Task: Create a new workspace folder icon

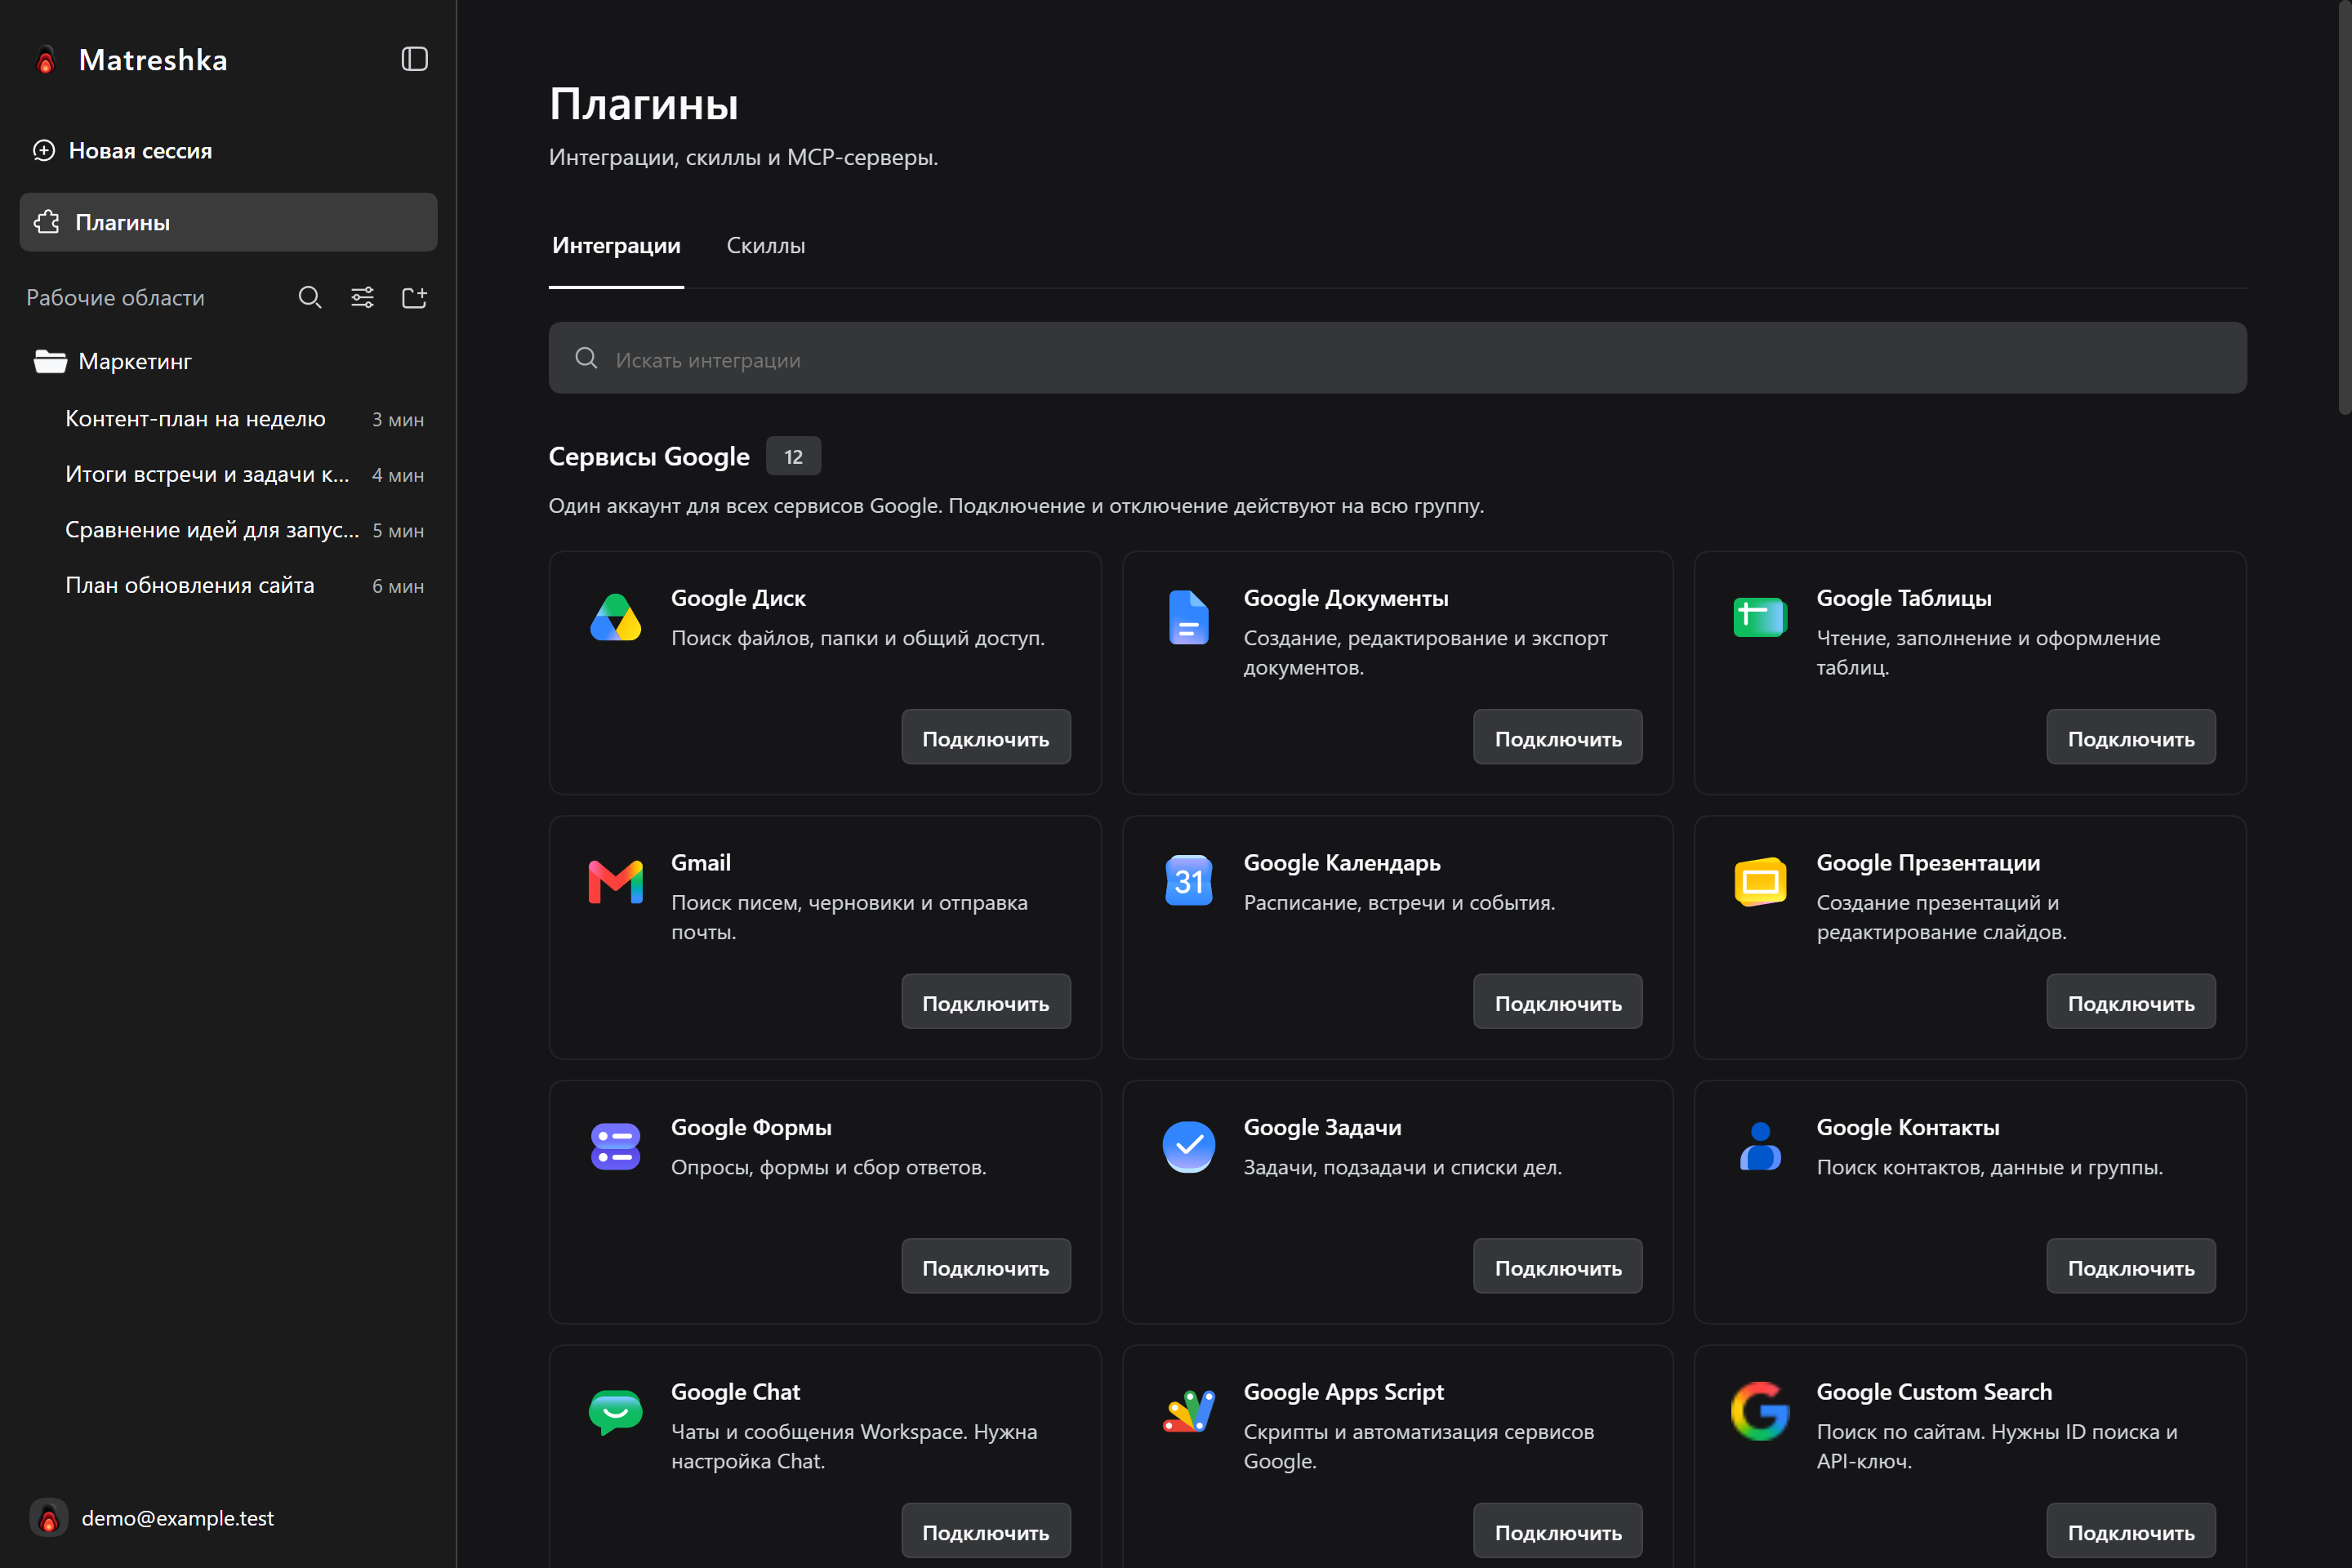Action: coord(414,297)
